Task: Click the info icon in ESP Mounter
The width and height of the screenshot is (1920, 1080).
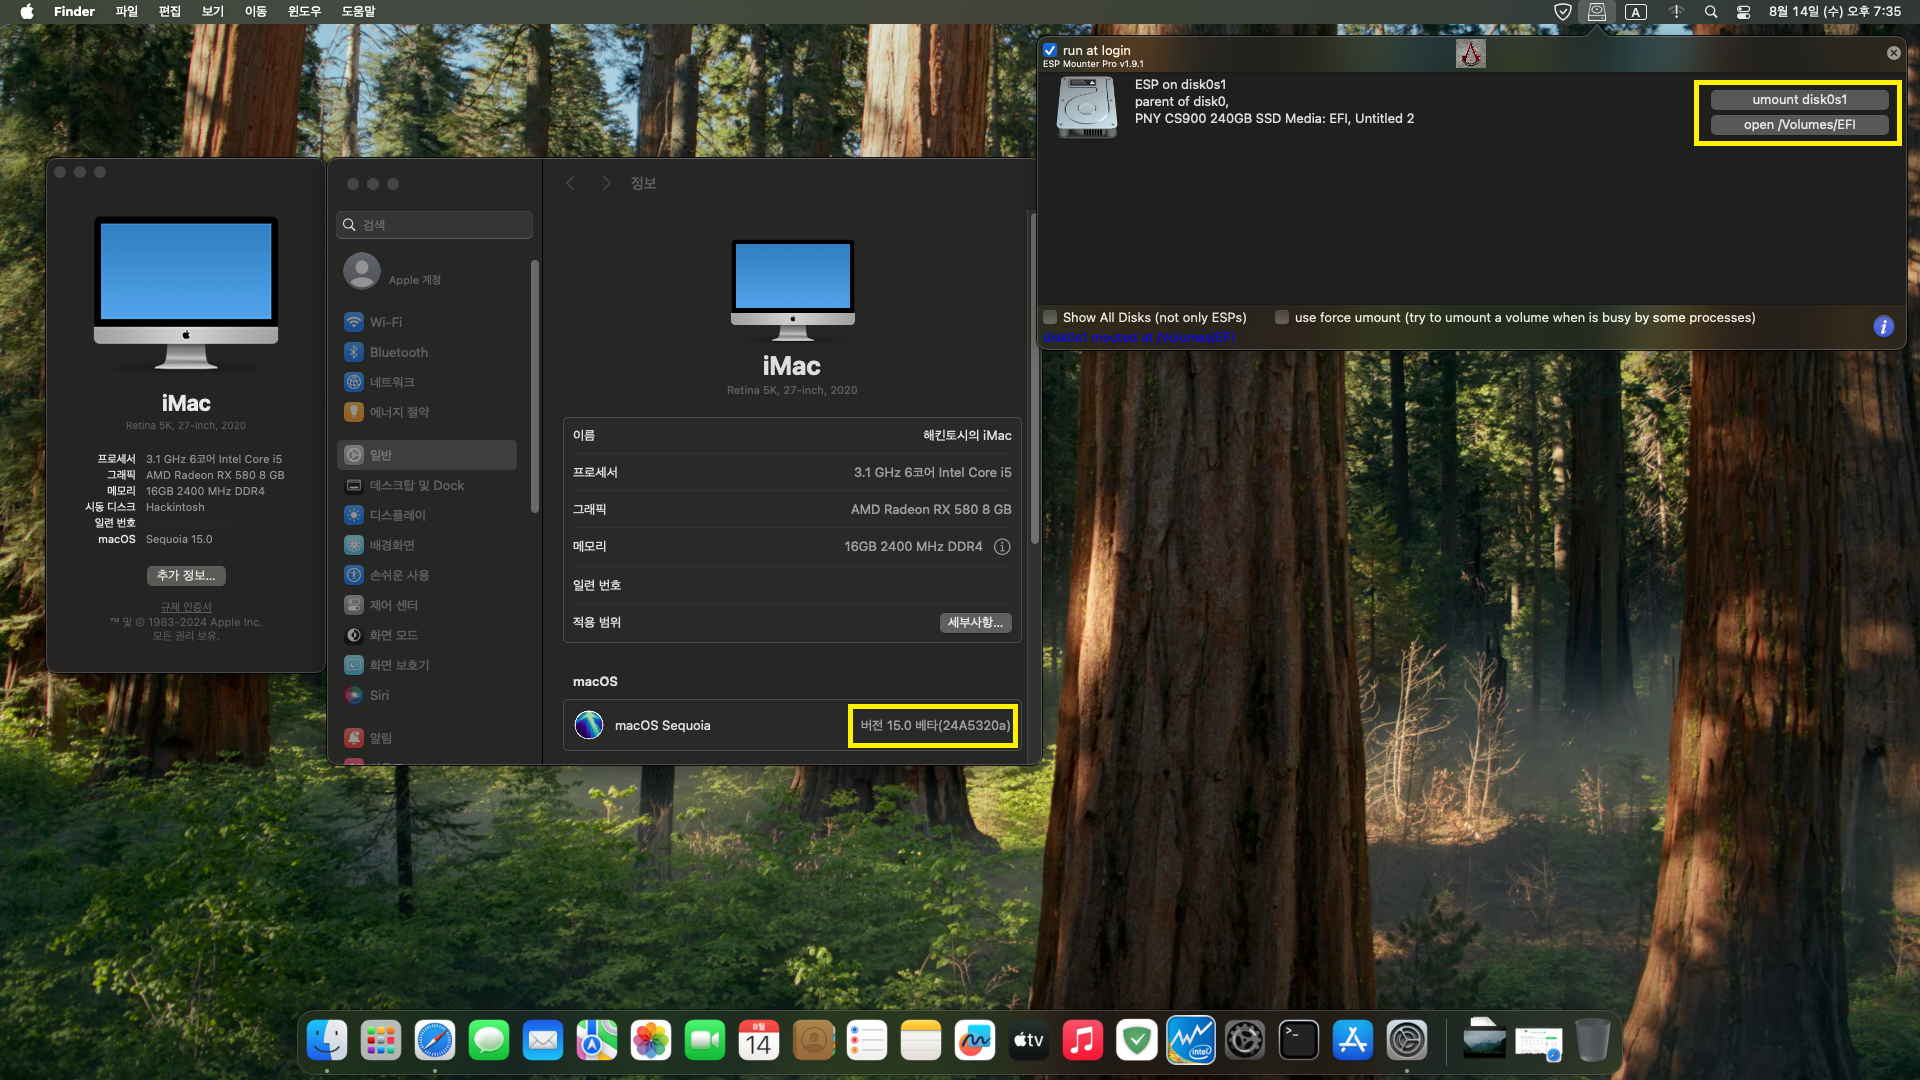Action: (1883, 327)
